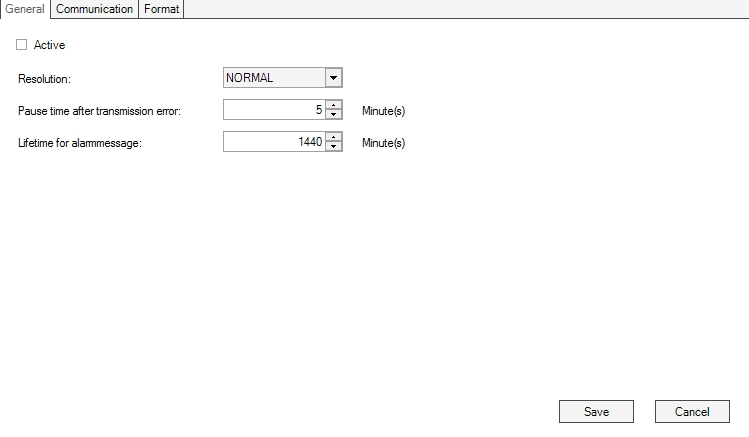Viewport: 749px width, 437px height.
Task: Decrease alarm message lifetime with down arrow
Action: click(334, 147)
